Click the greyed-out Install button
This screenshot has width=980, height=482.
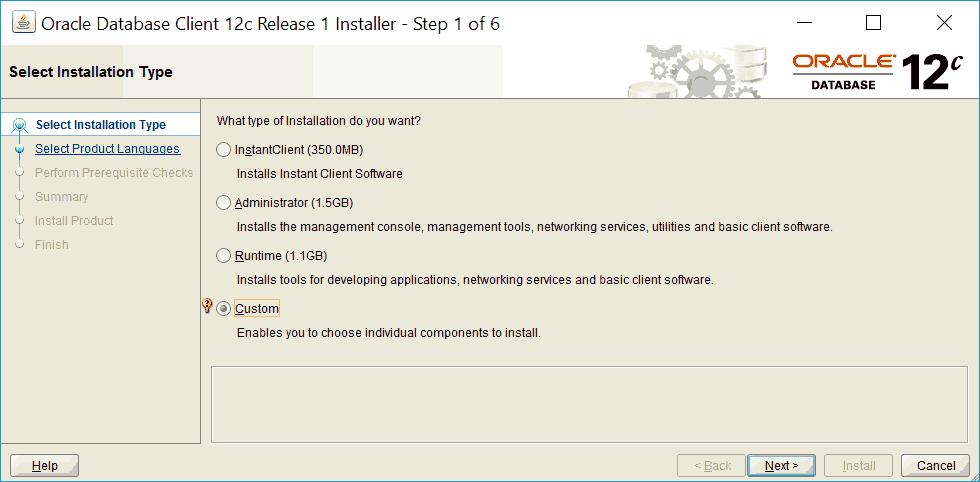(x=859, y=466)
